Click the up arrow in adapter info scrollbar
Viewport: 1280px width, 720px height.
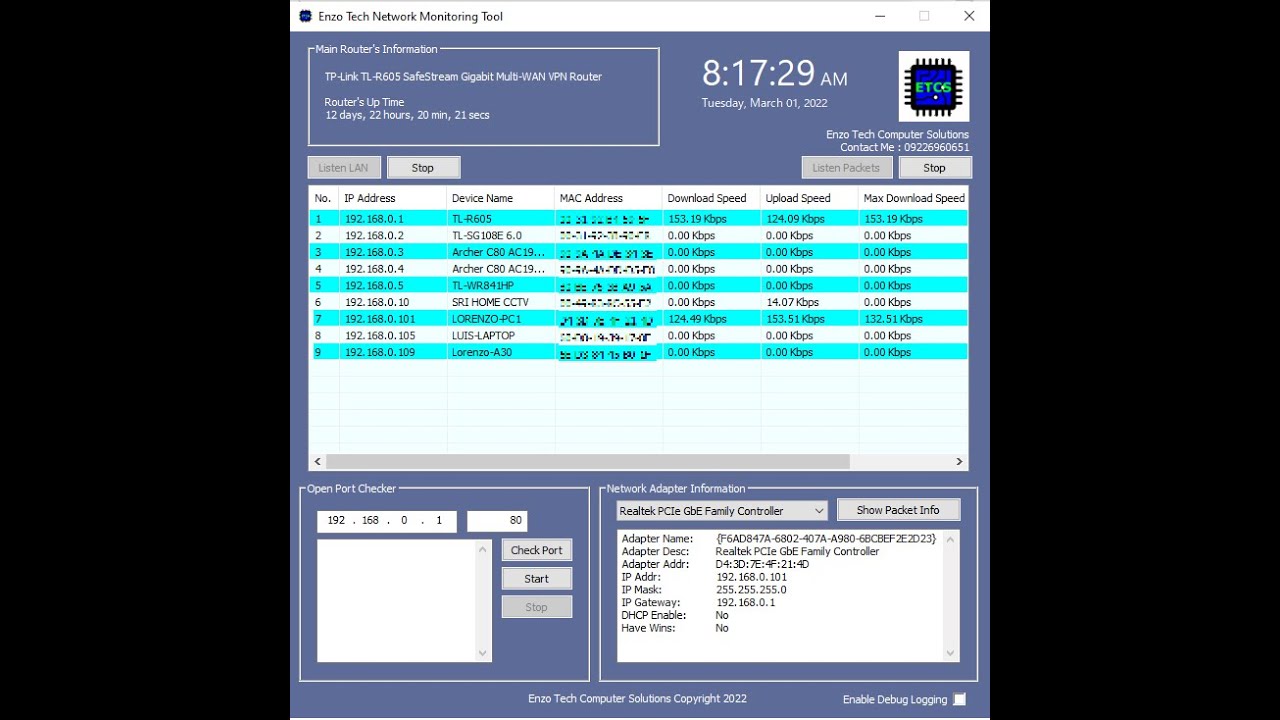pyautogui.click(x=951, y=540)
